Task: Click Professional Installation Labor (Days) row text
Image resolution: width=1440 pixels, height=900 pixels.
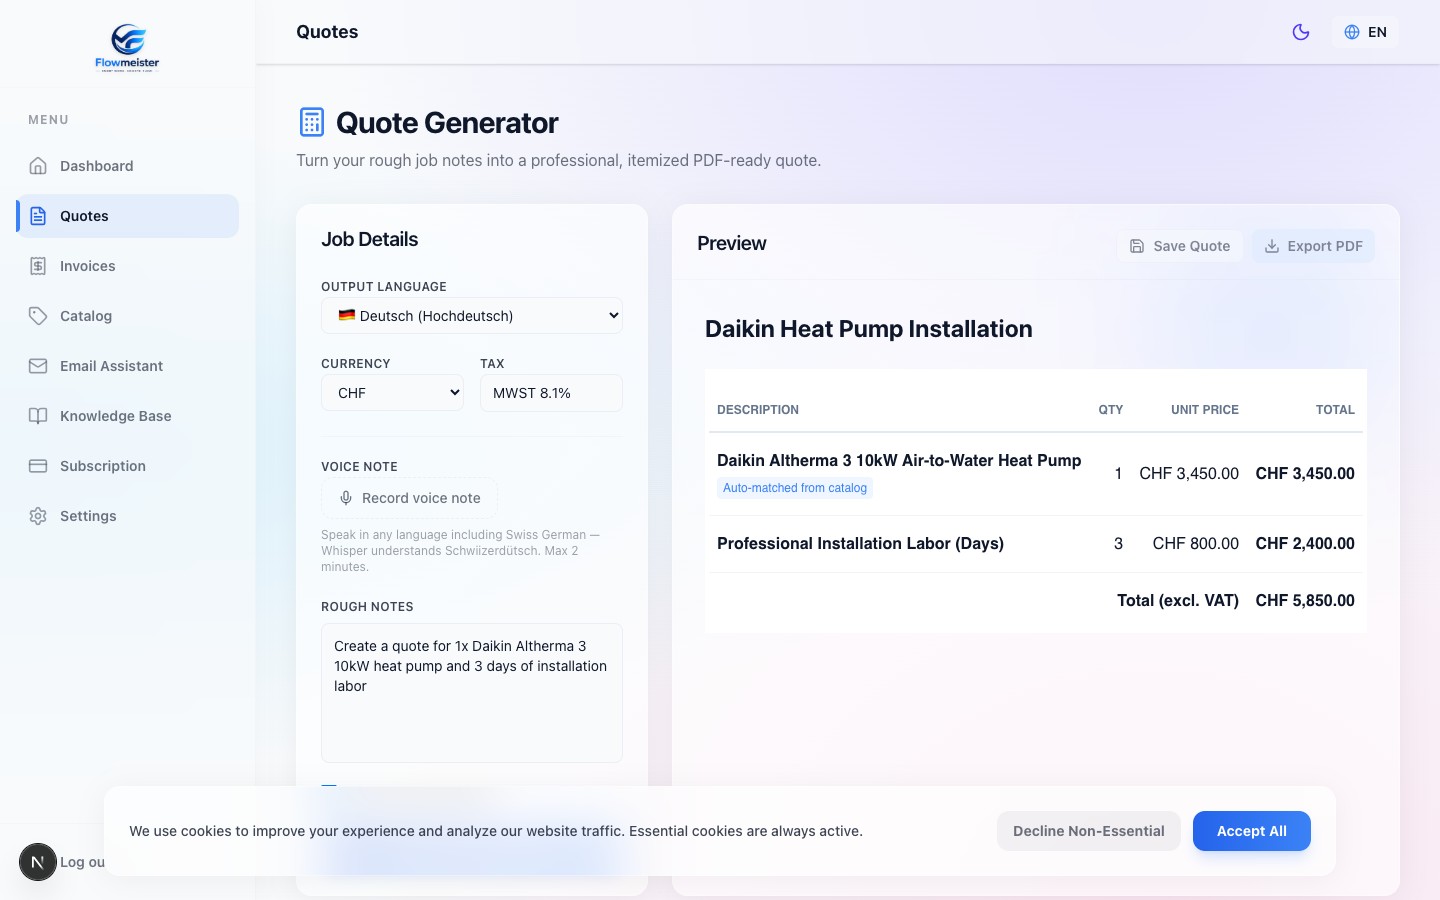Action: pyautogui.click(x=860, y=543)
